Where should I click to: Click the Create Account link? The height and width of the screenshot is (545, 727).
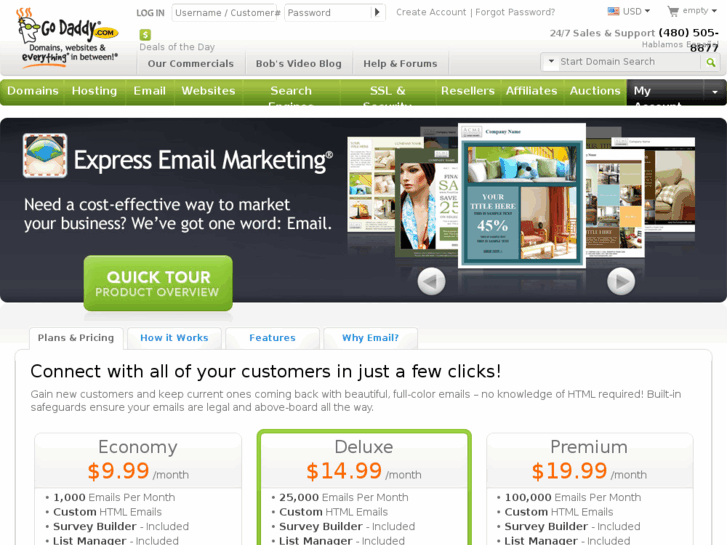431,12
